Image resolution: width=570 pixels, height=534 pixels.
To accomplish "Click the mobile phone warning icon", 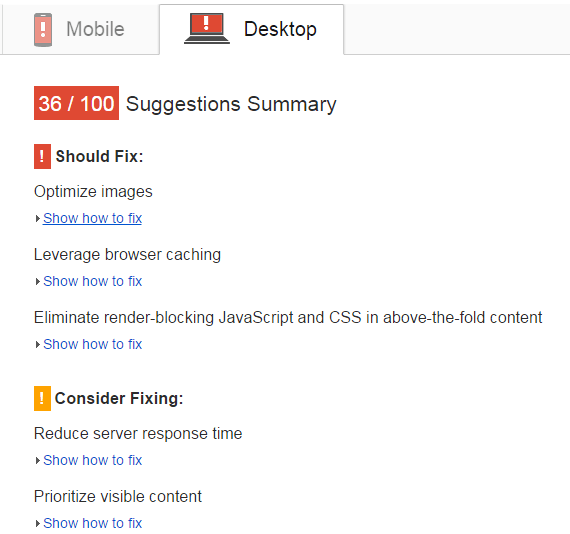I will point(43,30).
